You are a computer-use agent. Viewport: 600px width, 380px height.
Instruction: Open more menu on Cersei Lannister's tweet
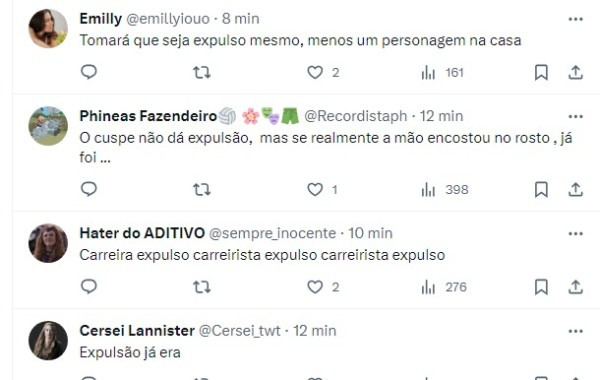coord(576,331)
